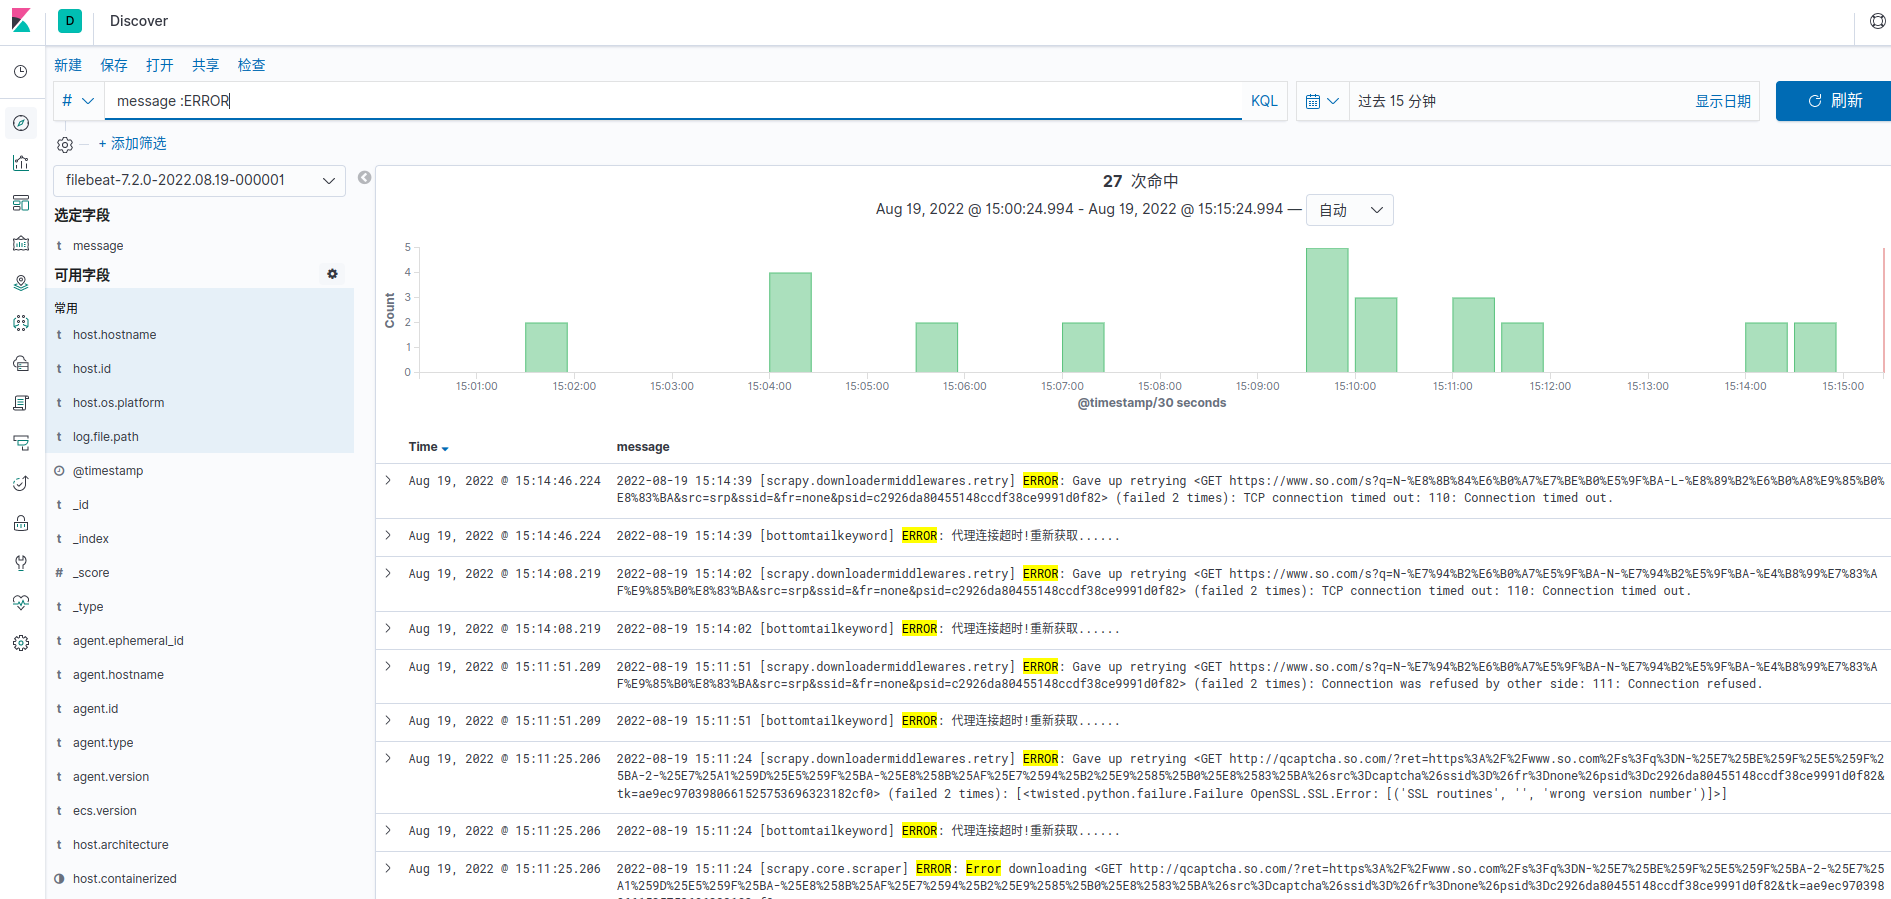Screen dimensions: 1891x899
Task: Click the 刷新 refresh button
Action: (x=1834, y=101)
